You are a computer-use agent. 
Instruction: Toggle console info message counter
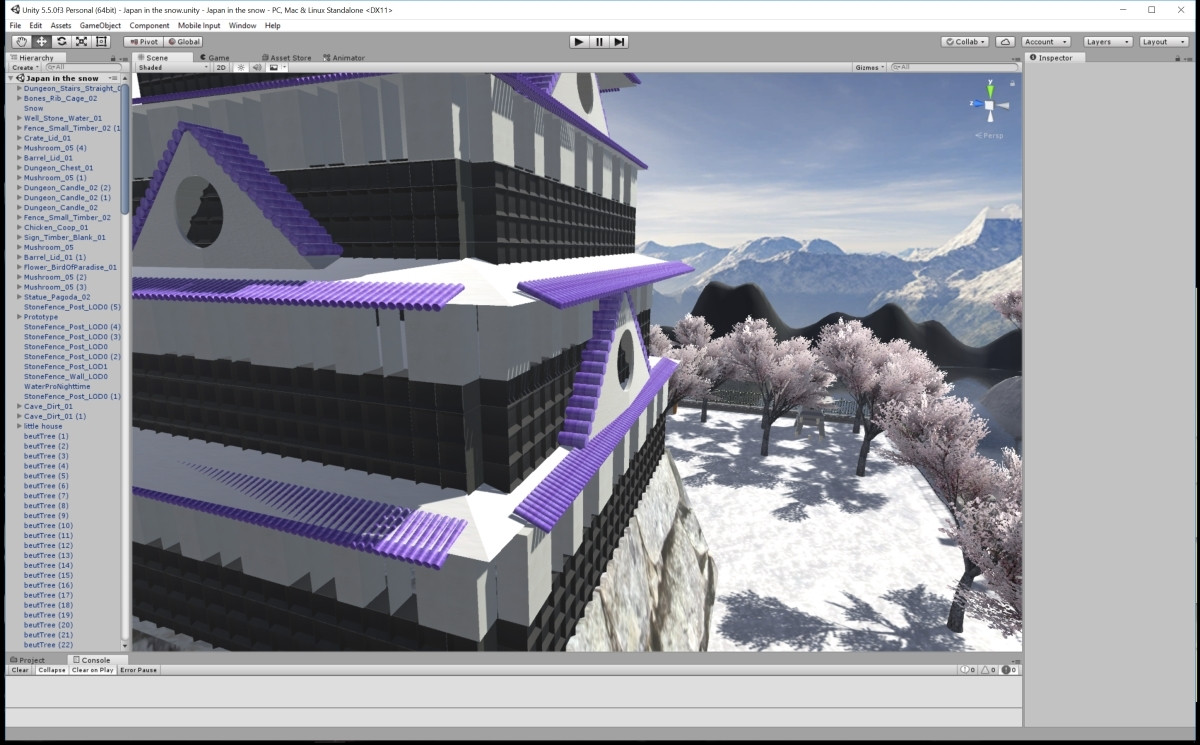click(x=968, y=670)
